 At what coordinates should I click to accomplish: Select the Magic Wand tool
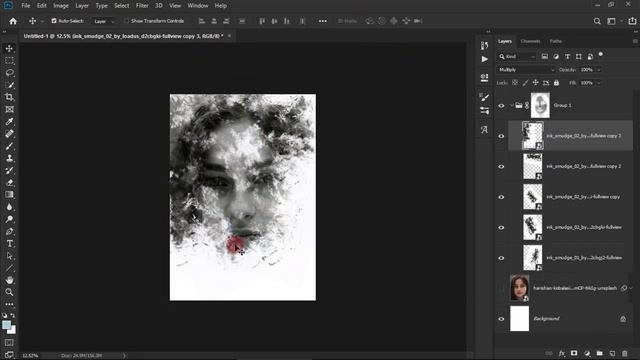click(x=9, y=85)
